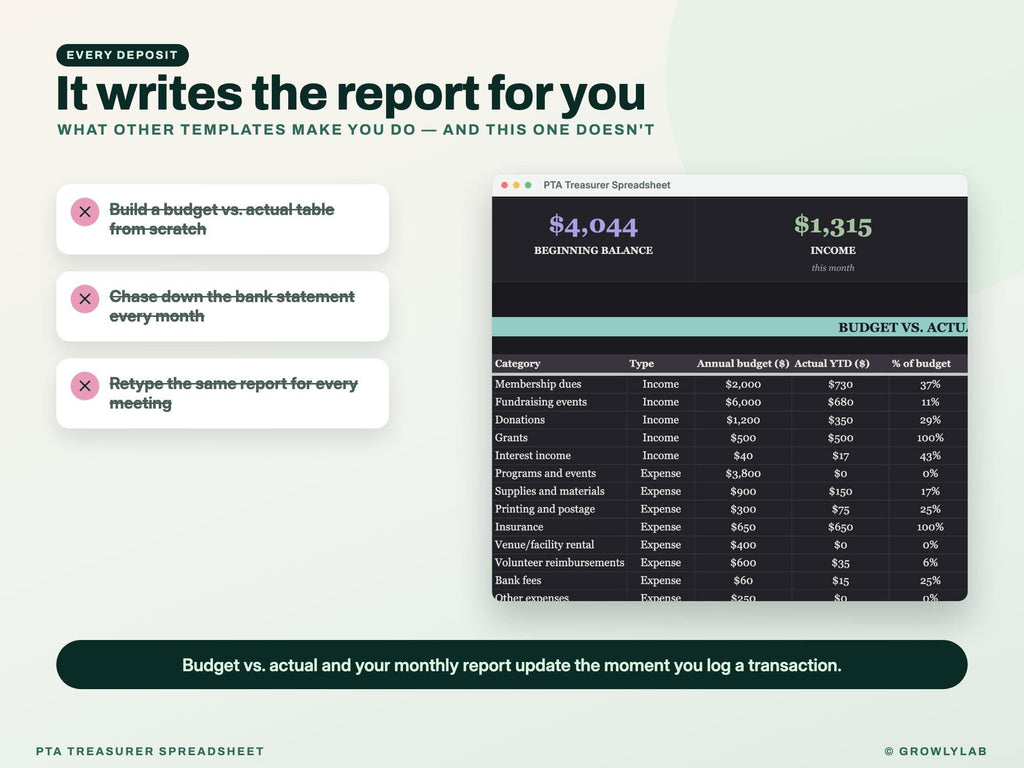This screenshot has width=1024, height=768.
Task: Select the 'Build a budget vs. actual table from scratch' card text
Action: point(222,219)
